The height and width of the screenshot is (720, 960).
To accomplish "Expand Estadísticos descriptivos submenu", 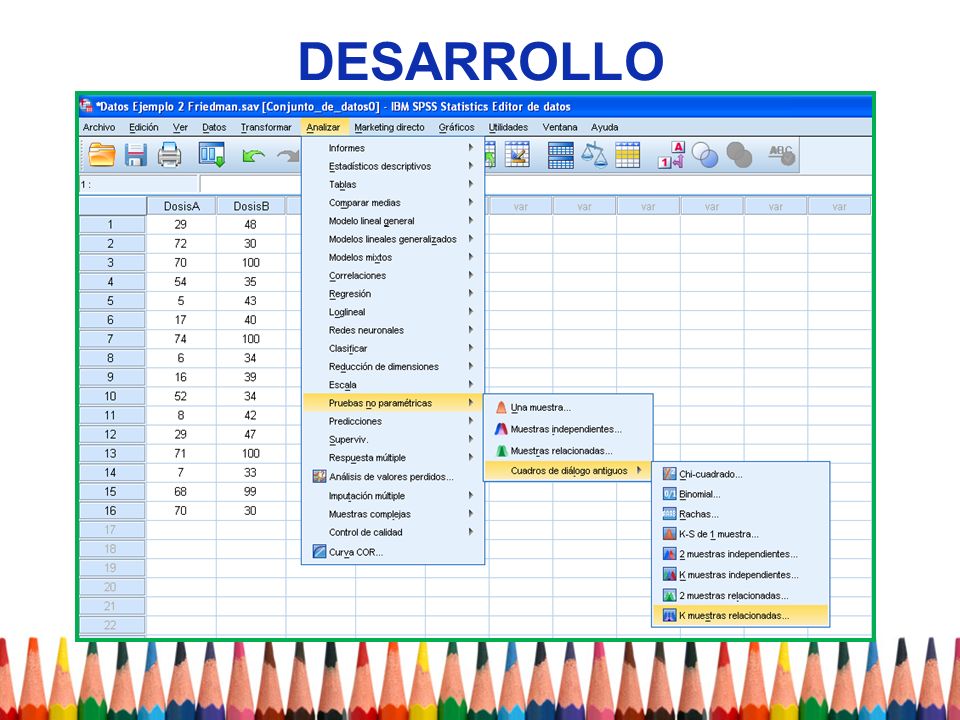I will 393,166.
